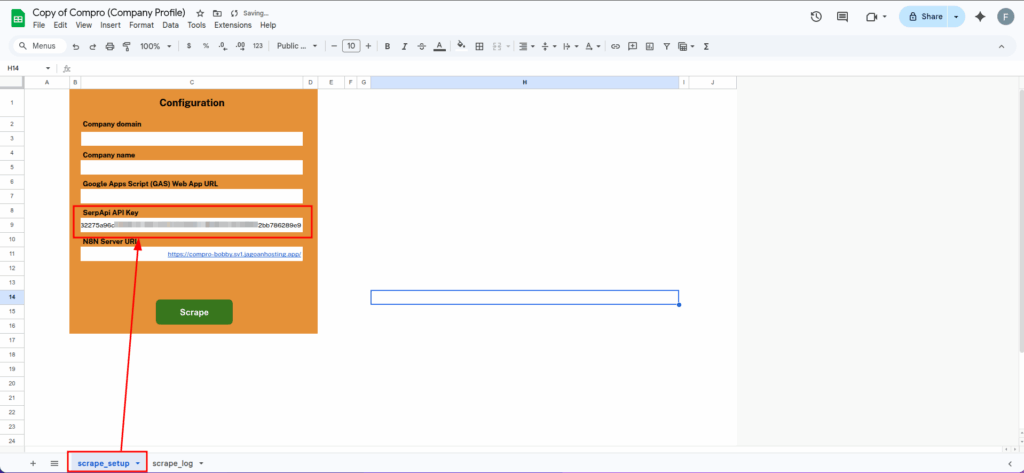Switch to the scrape_log sheet tab
Screen dimensions: 1024x473
point(176,463)
